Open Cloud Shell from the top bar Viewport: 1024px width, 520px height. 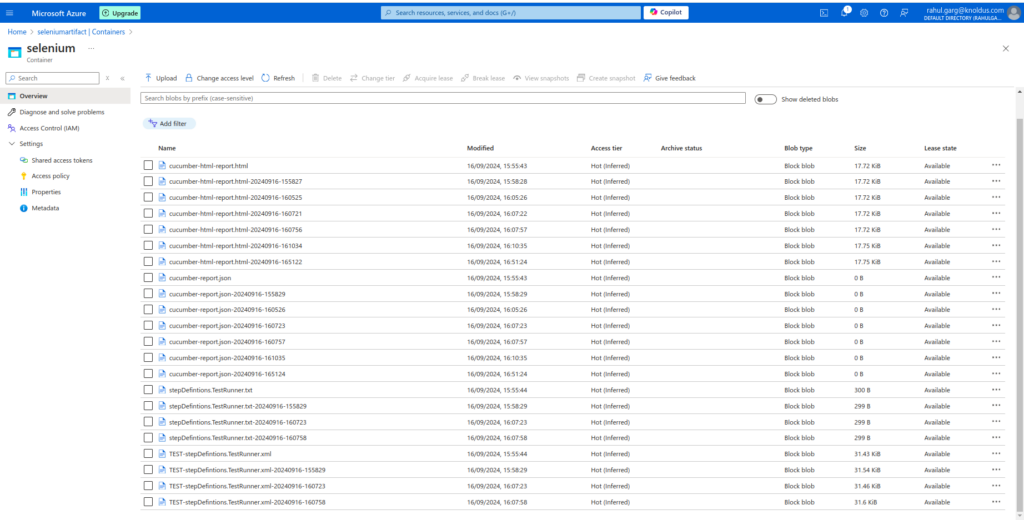(x=823, y=12)
